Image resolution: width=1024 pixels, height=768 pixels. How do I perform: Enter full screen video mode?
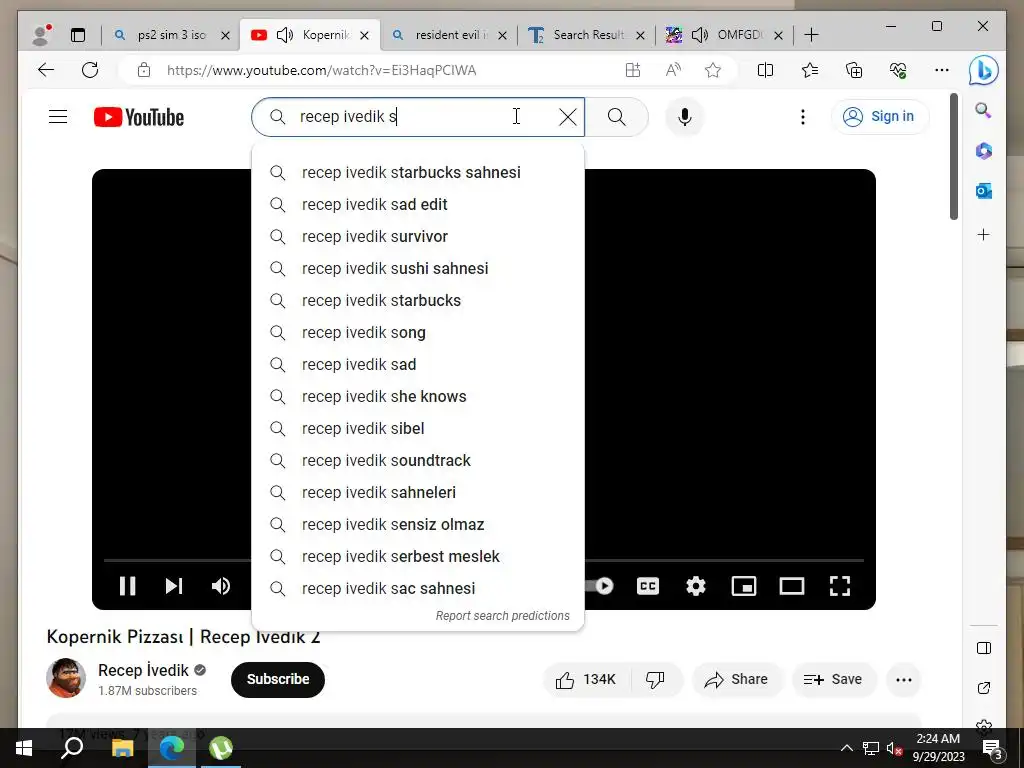[x=840, y=586]
